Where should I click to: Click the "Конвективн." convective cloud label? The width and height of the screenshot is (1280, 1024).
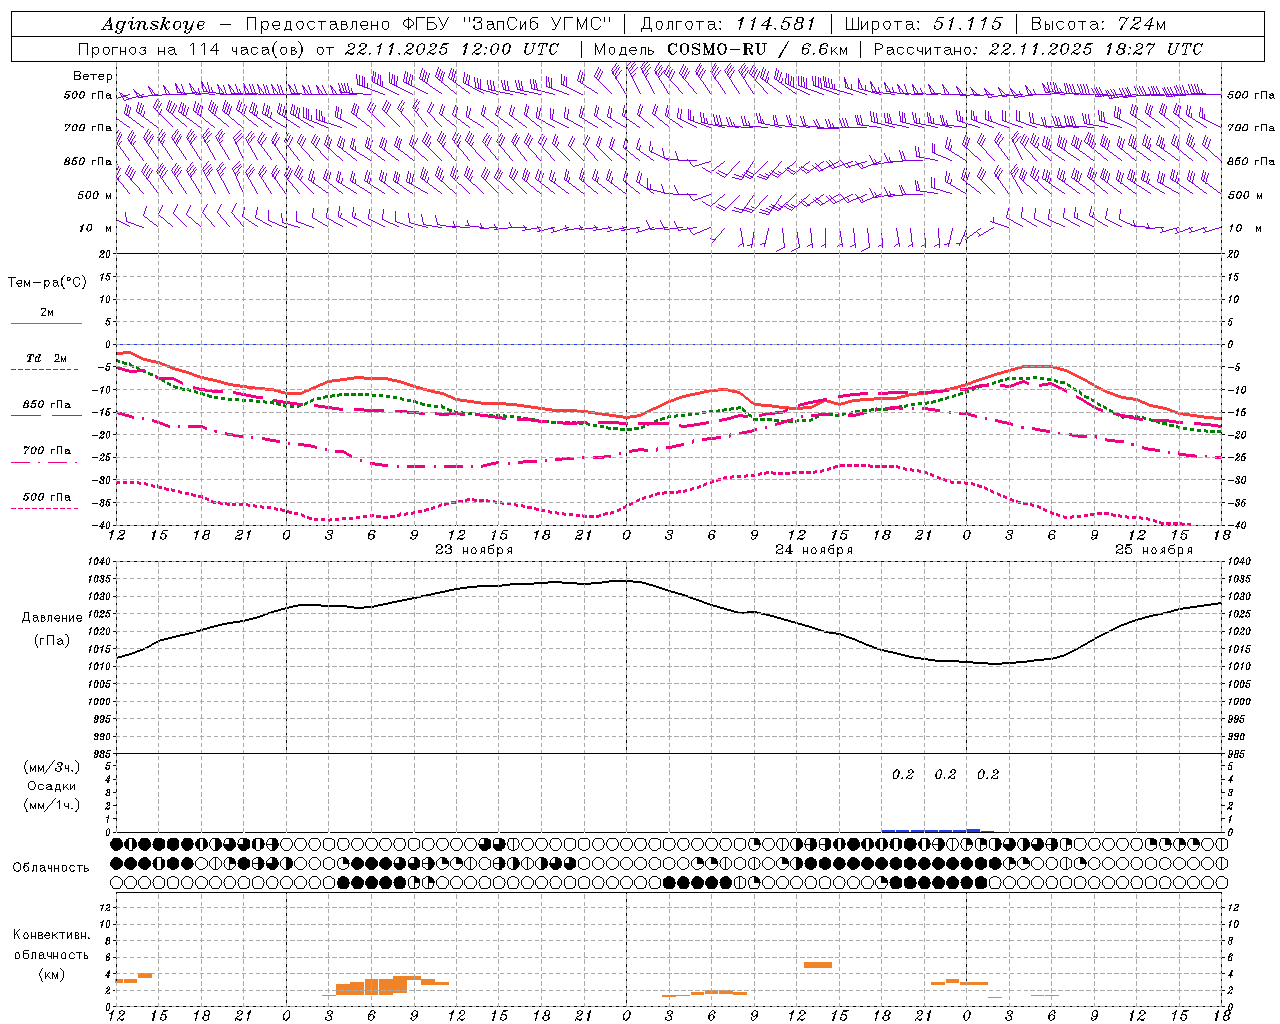(x=52, y=935)
